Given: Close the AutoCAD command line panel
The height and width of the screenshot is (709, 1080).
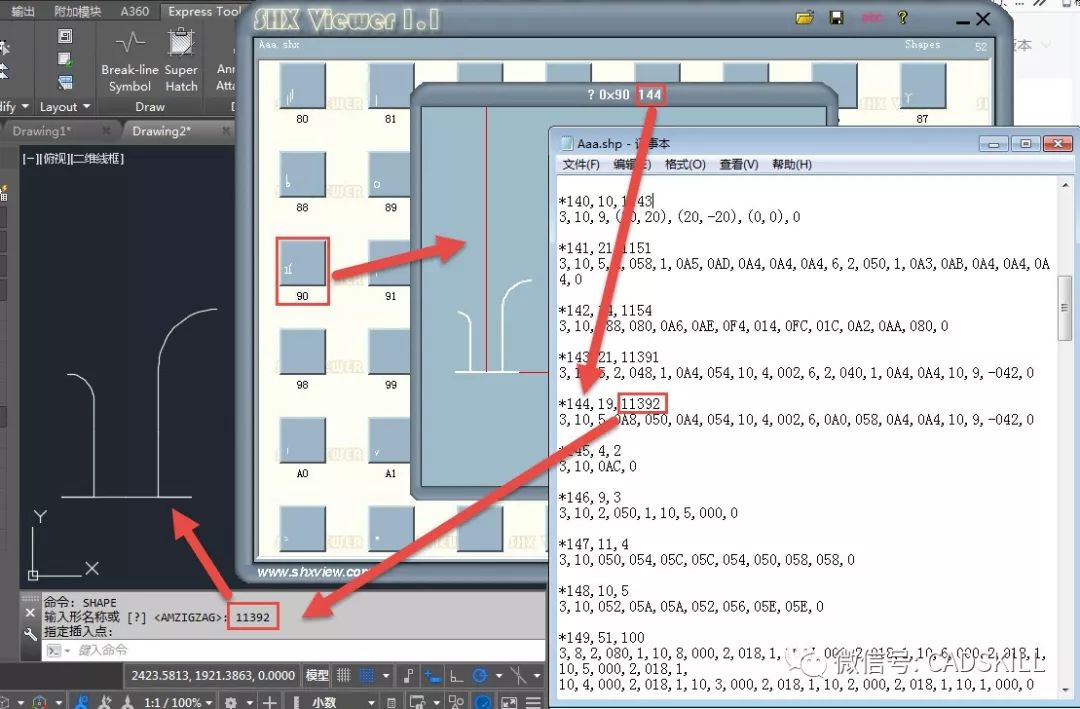Looking at the screenshot, I should pos(30,613).
